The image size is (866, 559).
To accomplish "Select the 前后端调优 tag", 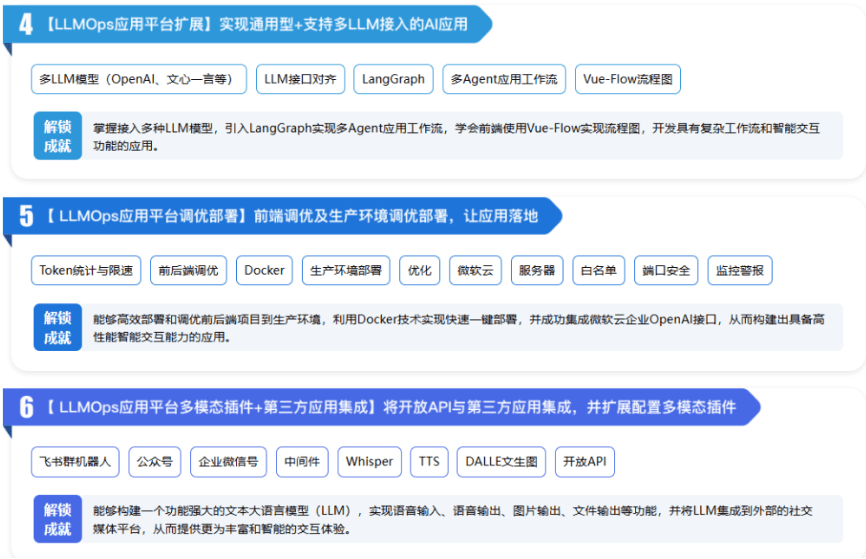I will coord(188,270).
